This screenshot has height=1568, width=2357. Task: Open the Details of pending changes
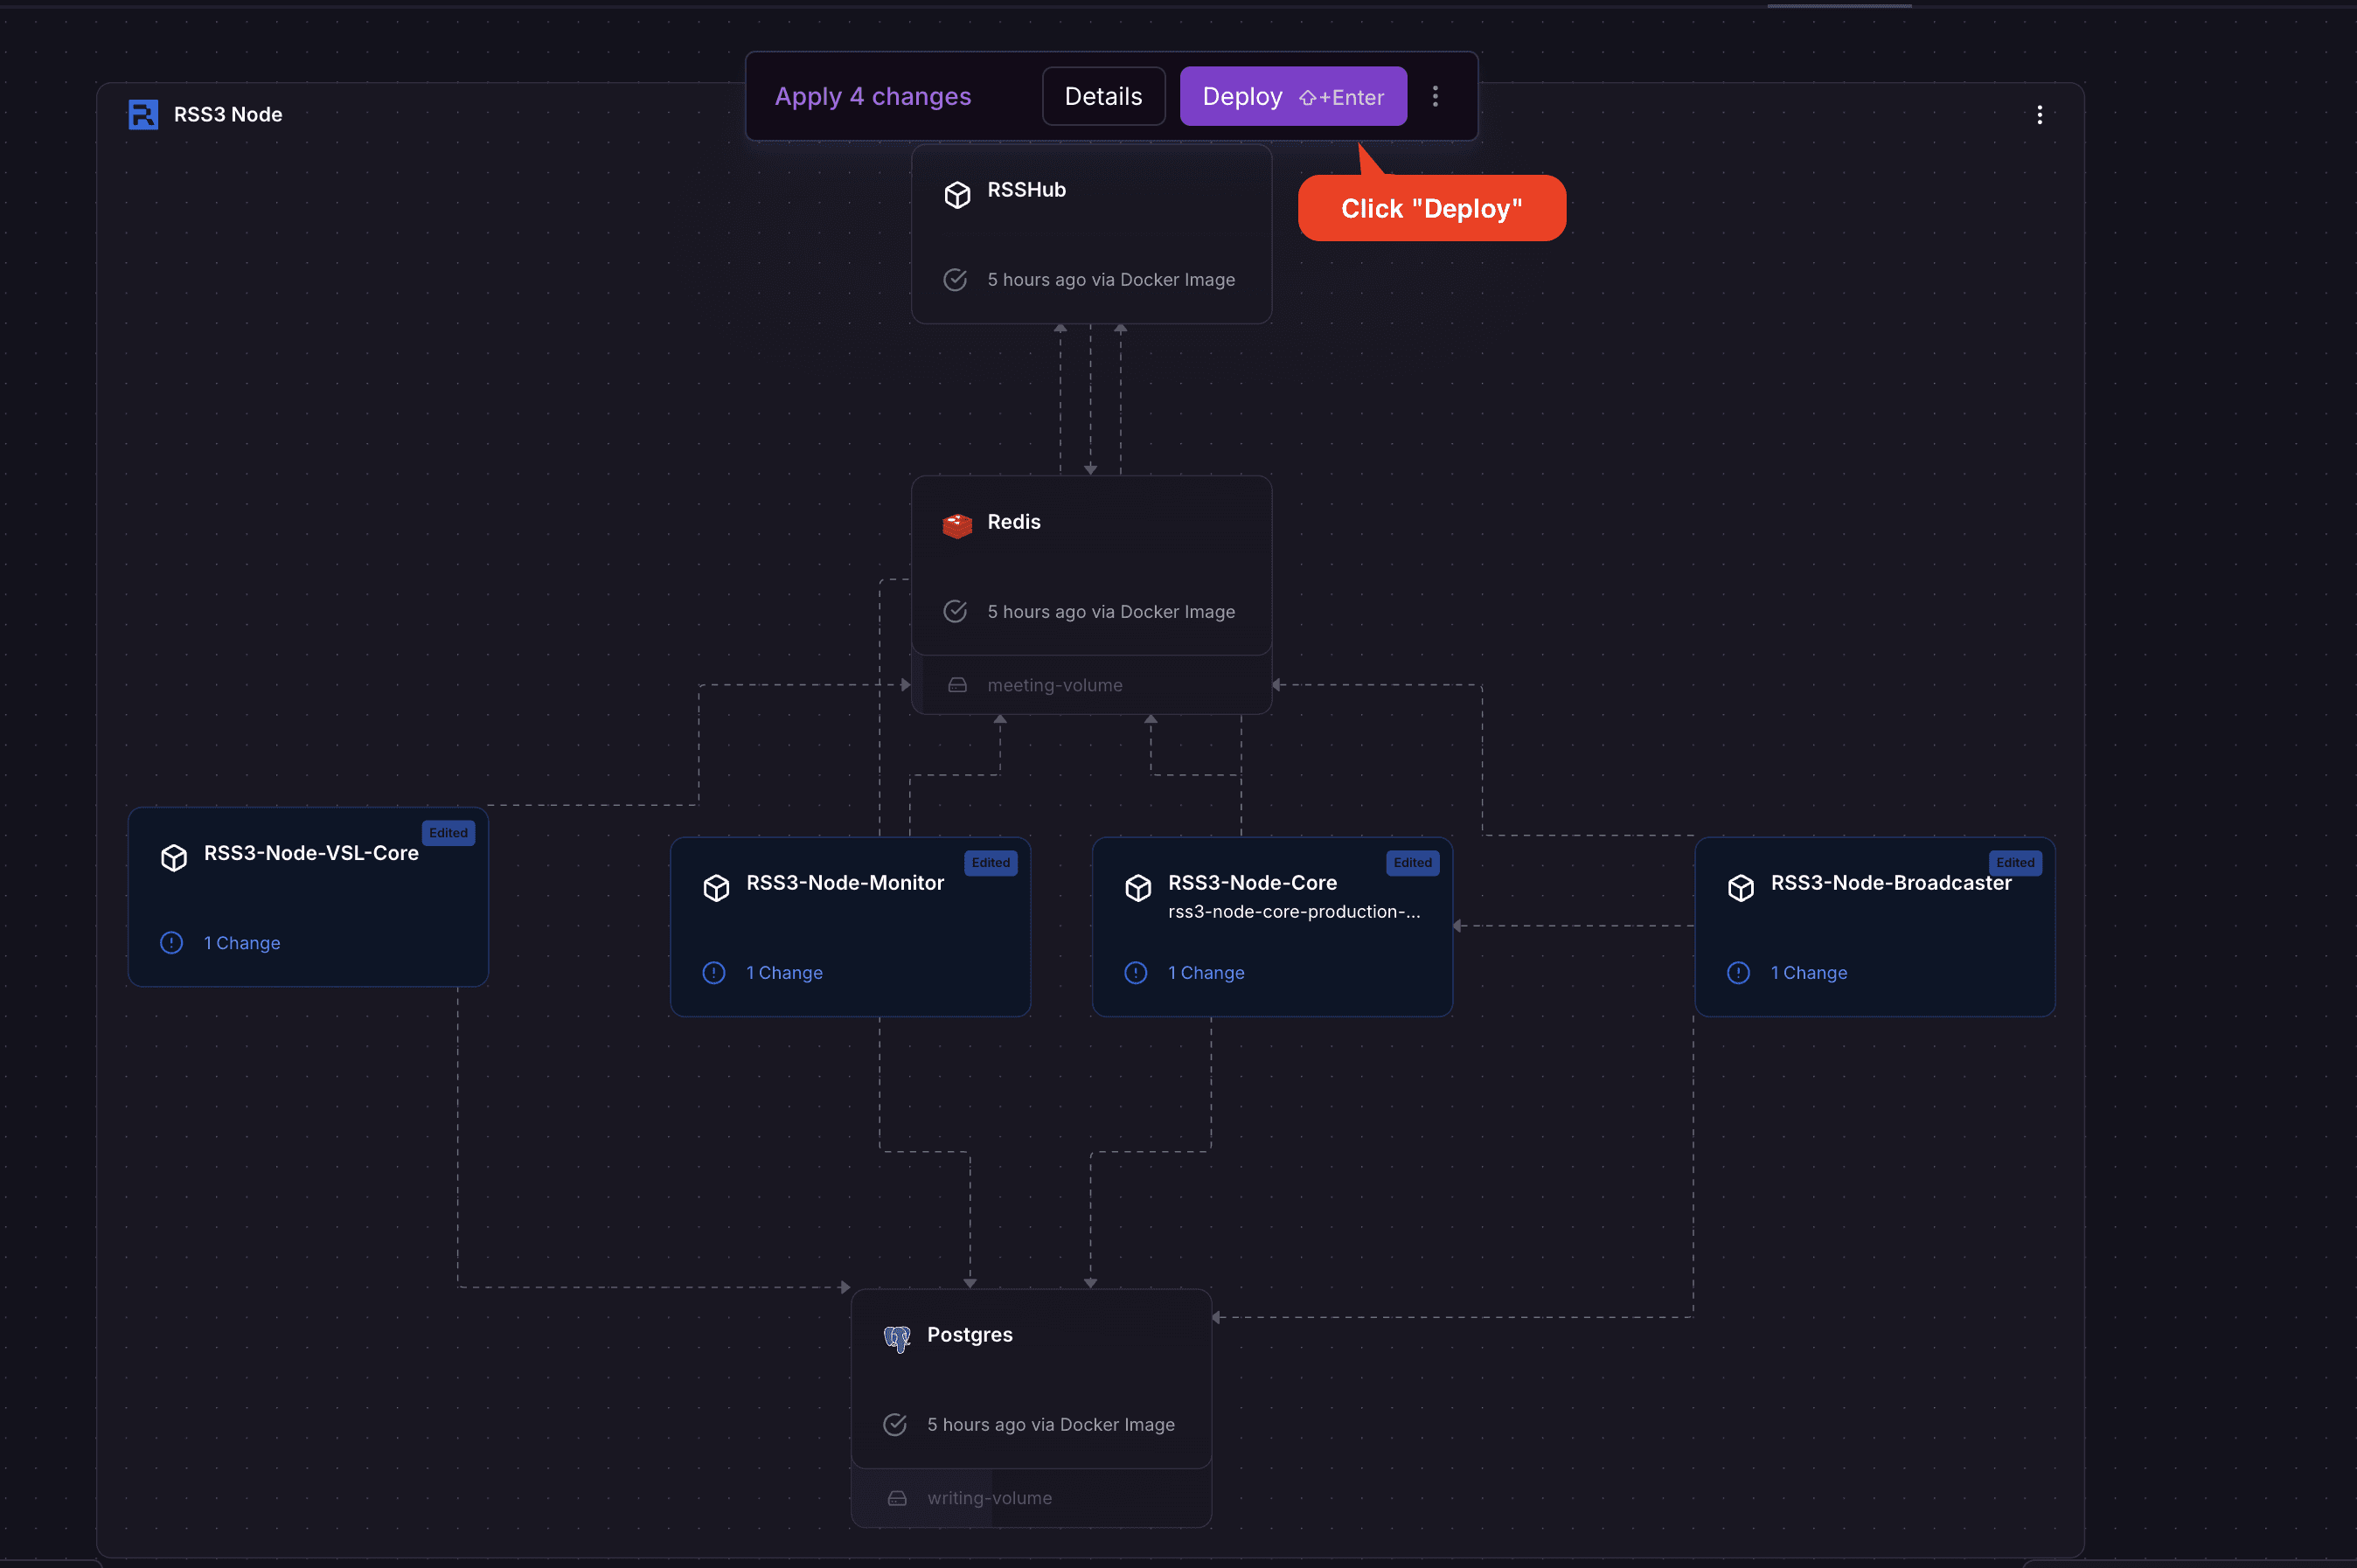[1103, 96]
